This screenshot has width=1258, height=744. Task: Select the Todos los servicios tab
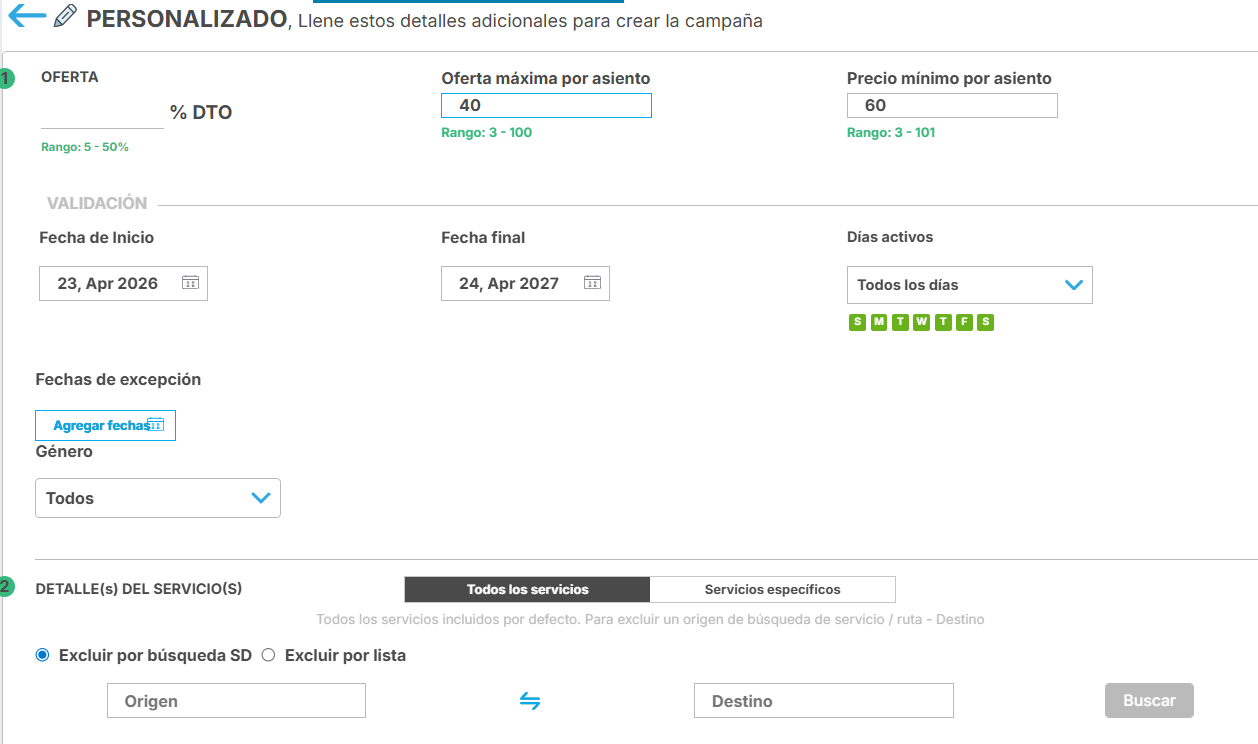point(526,589)
